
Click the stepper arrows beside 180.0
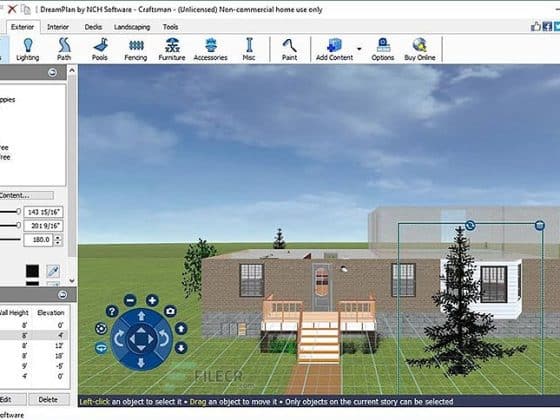point(58,240)
